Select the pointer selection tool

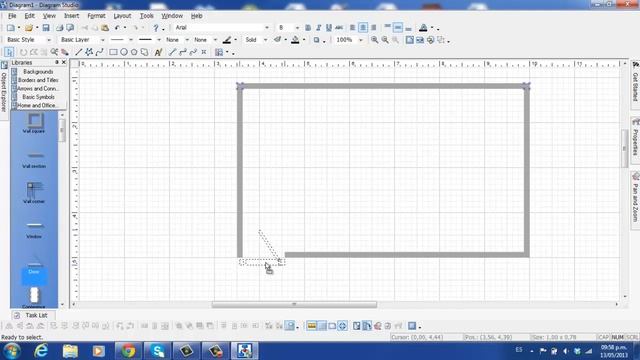[9, 52]
